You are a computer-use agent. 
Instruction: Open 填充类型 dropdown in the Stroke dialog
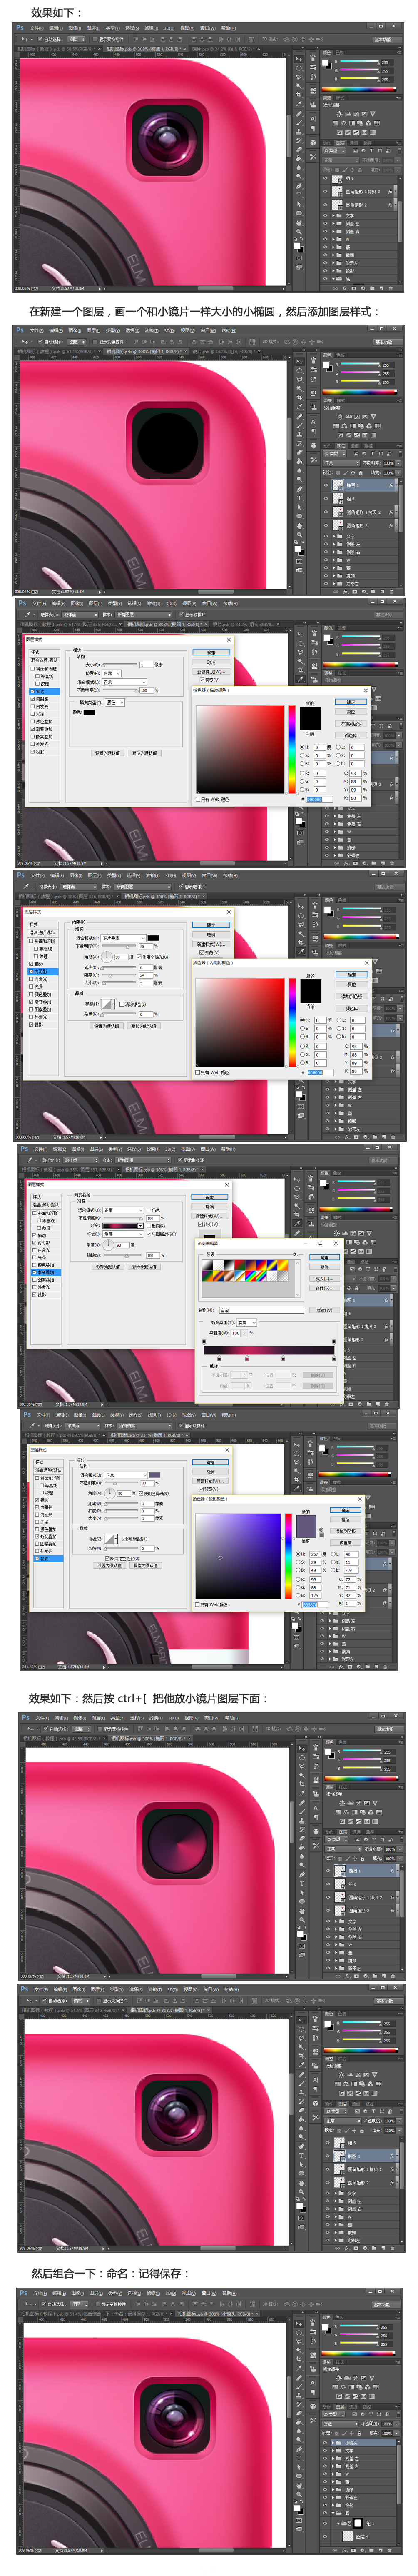115,702
